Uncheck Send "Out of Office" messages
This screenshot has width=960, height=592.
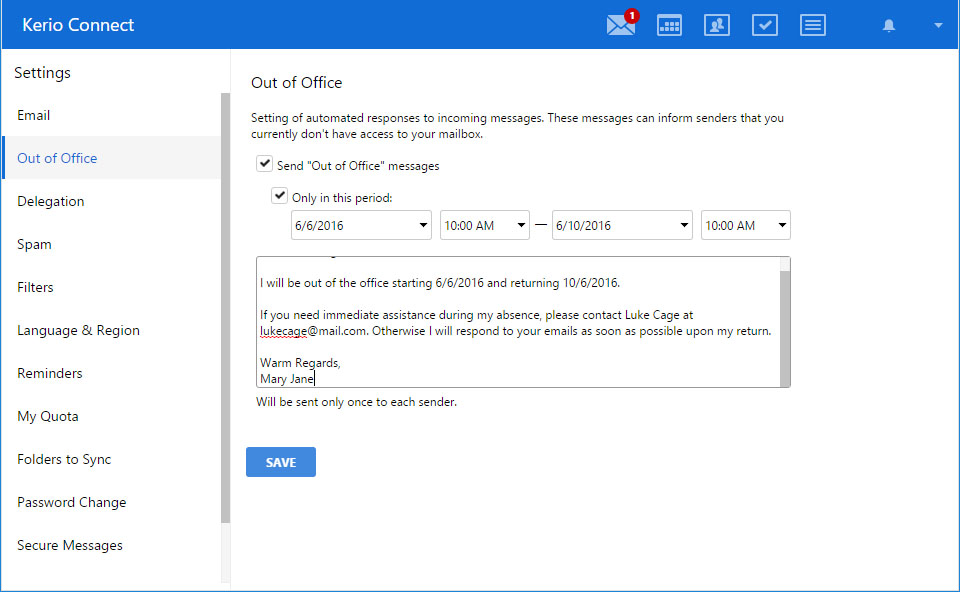point(264,164)
